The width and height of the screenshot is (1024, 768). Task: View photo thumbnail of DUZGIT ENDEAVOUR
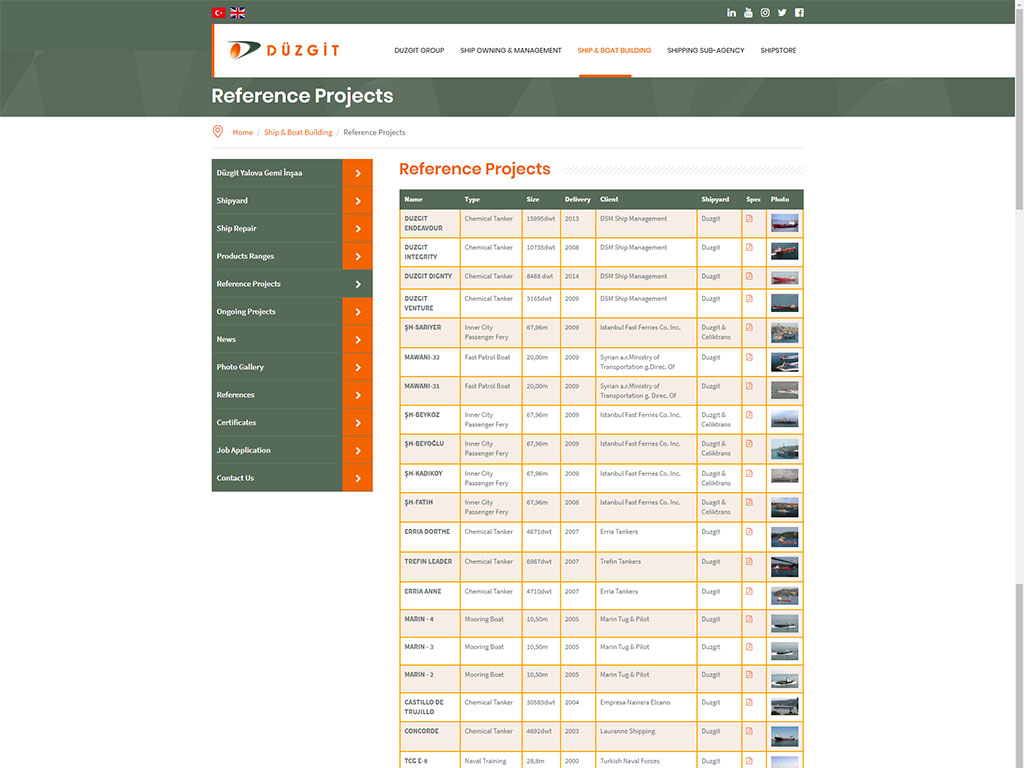click(784, 223)
